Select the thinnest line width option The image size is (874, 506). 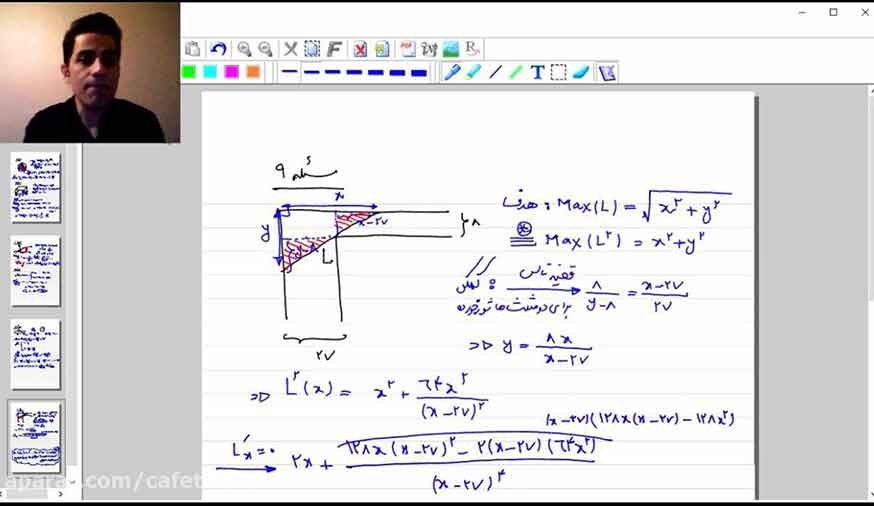click(x=289, y=72)
